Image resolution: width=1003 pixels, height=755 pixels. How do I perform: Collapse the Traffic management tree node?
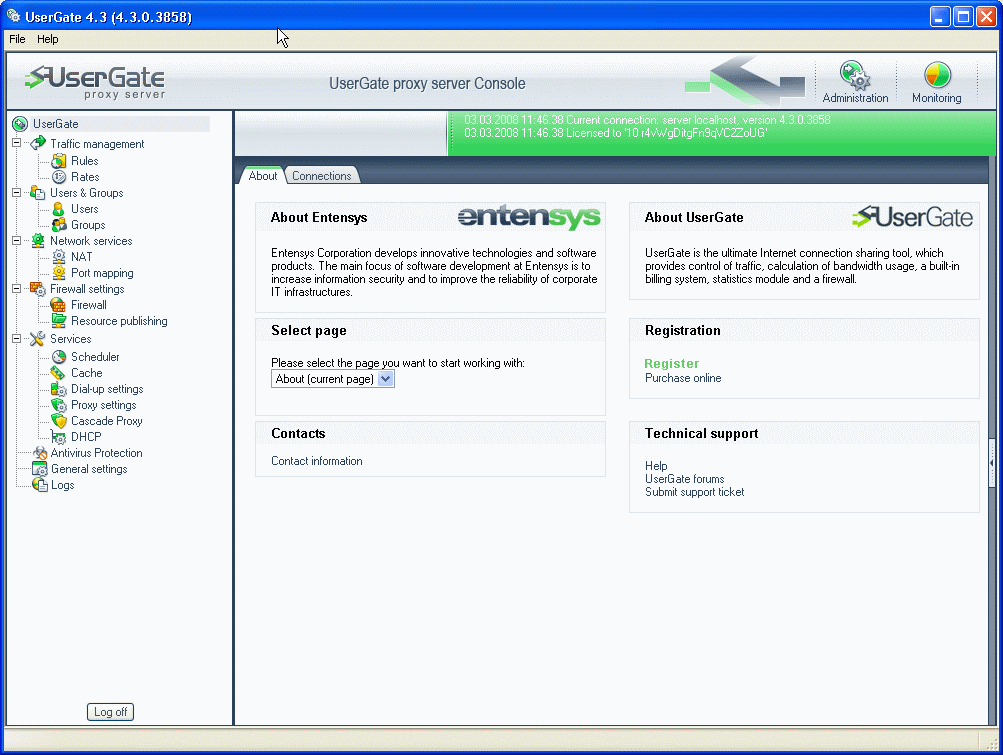17,143
